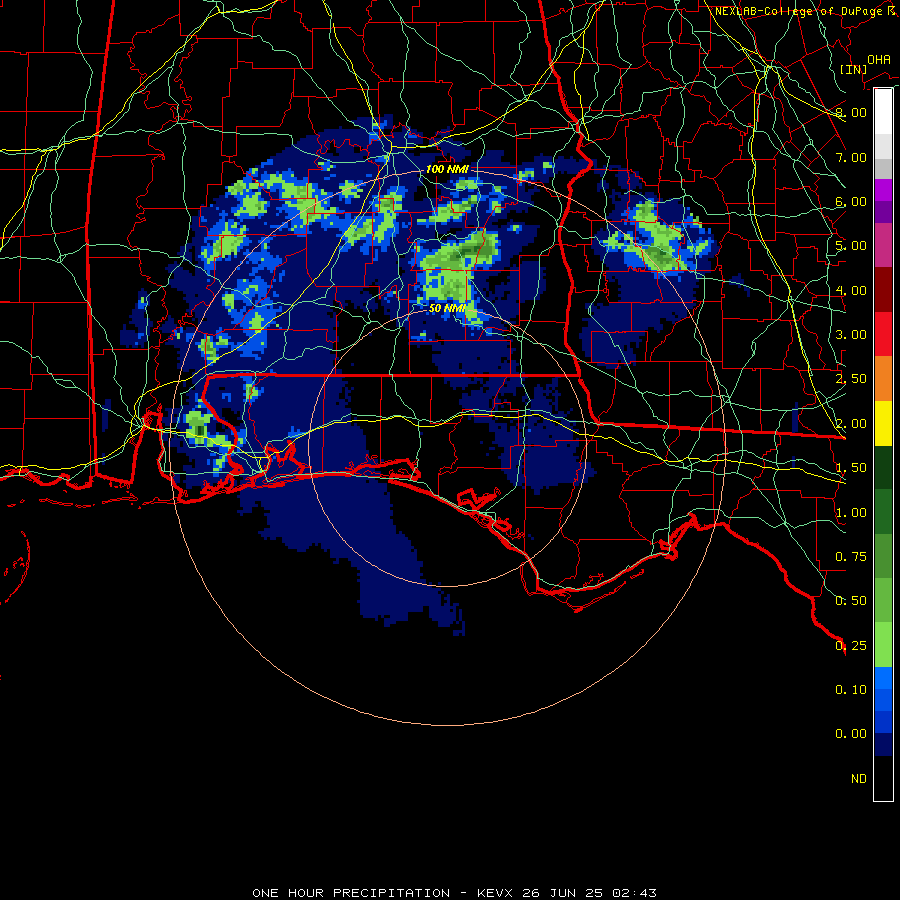Select the yellow legend swatch
The image size is (900, 900).
[883, 423]
